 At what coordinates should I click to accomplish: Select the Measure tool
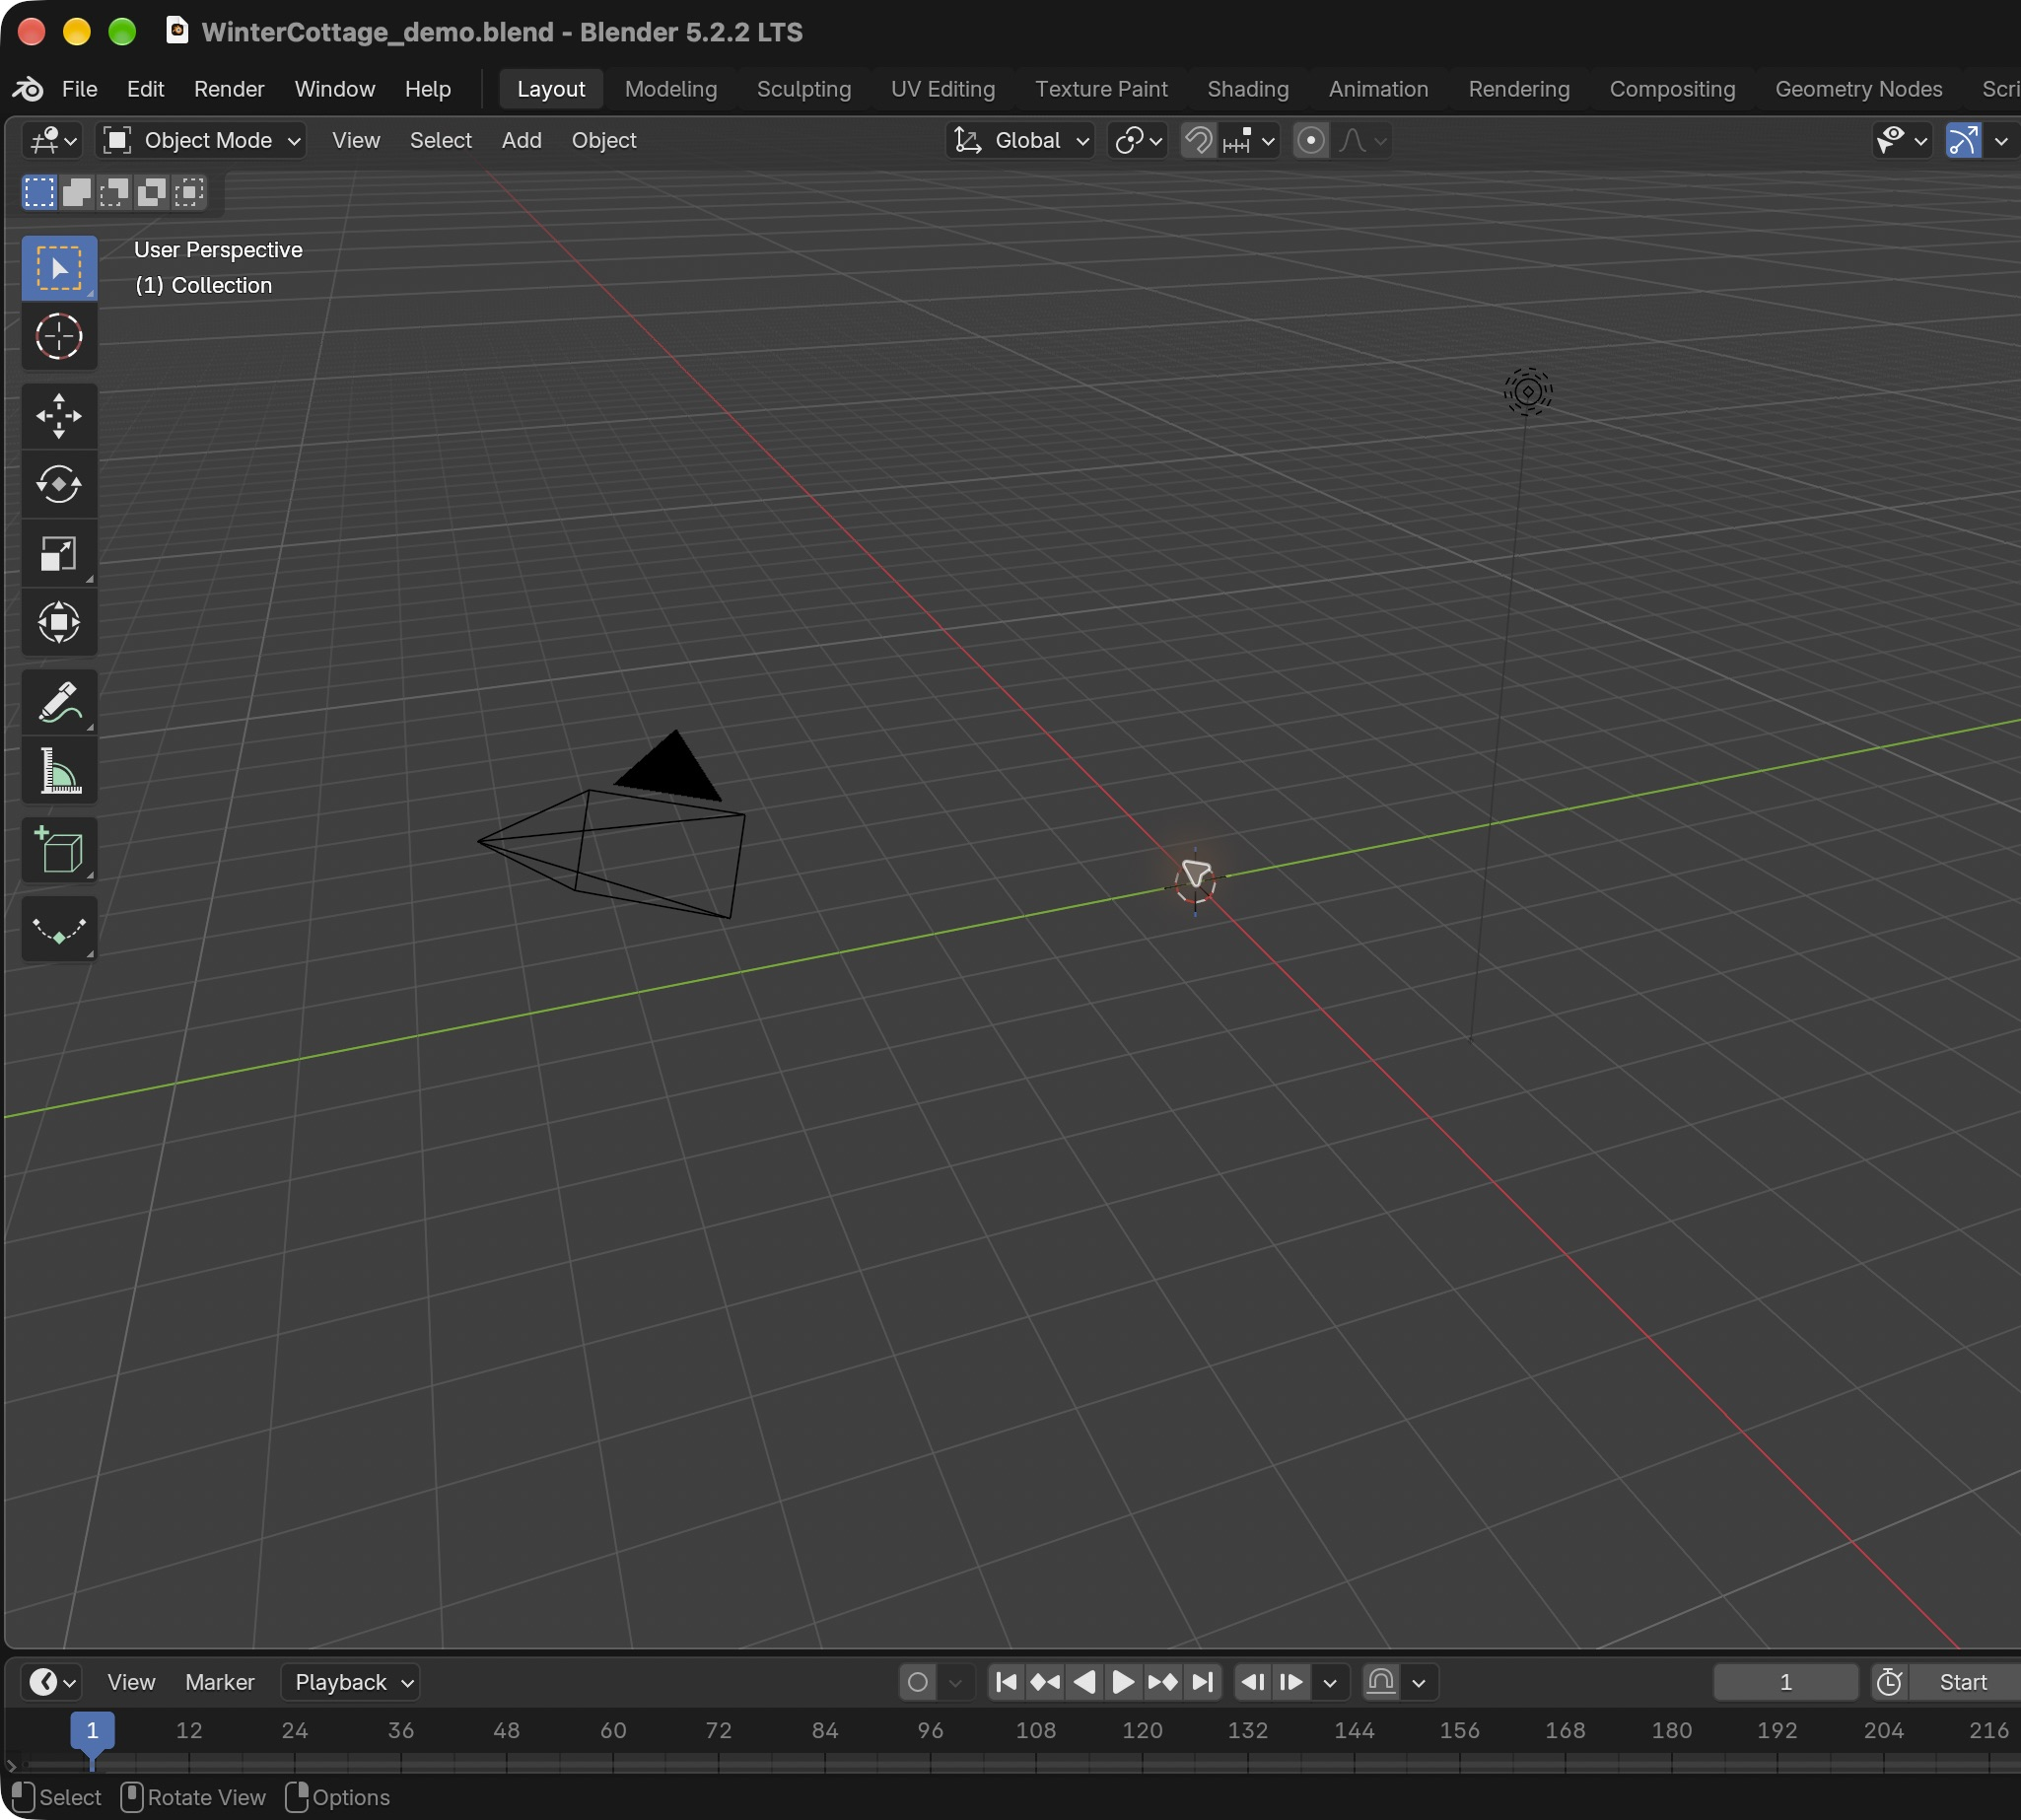pos(59,771)
